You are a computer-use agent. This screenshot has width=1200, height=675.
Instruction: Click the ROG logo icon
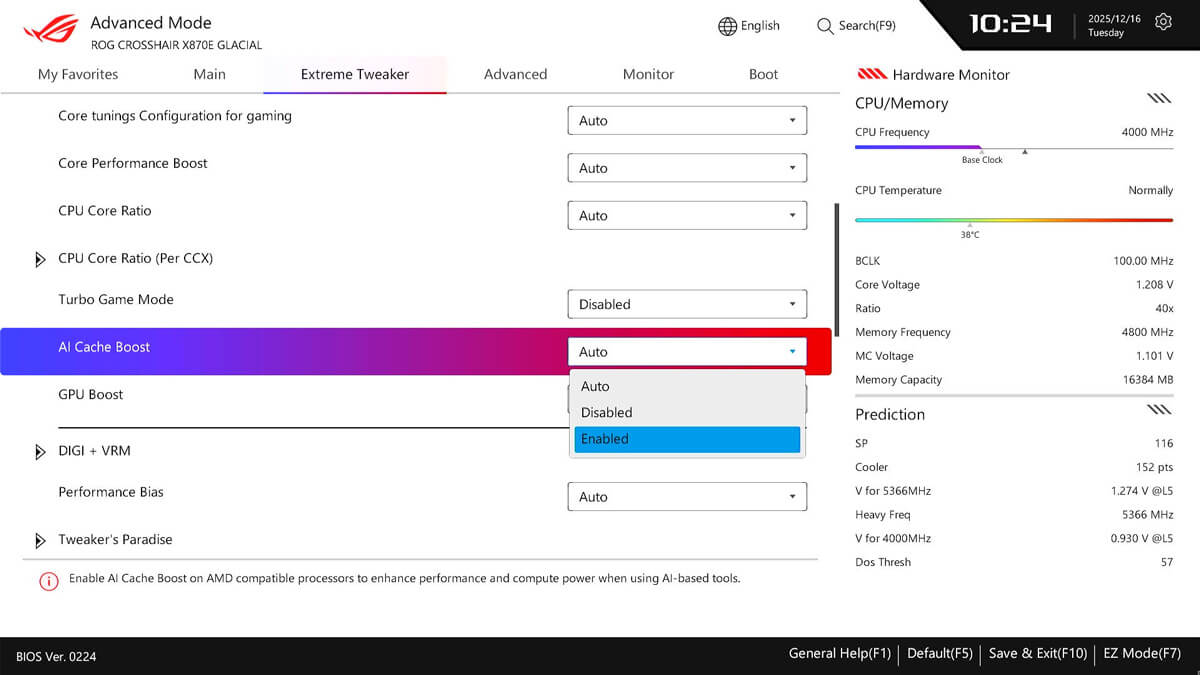[x=50, y=30]
